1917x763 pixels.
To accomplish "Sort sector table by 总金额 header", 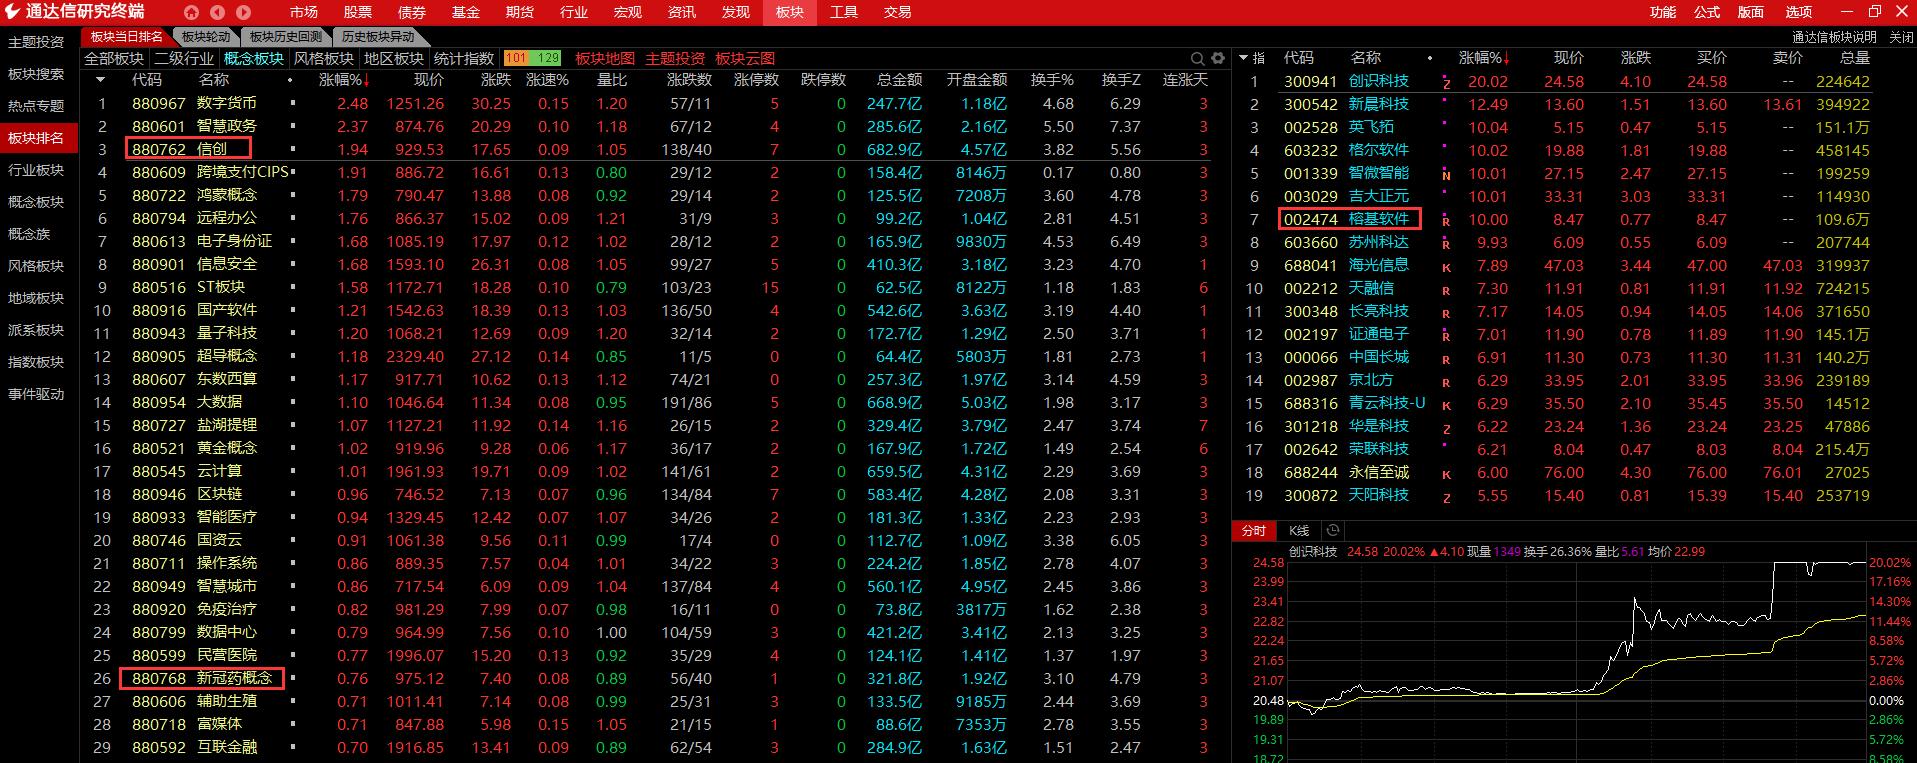I will pos(900,80).
